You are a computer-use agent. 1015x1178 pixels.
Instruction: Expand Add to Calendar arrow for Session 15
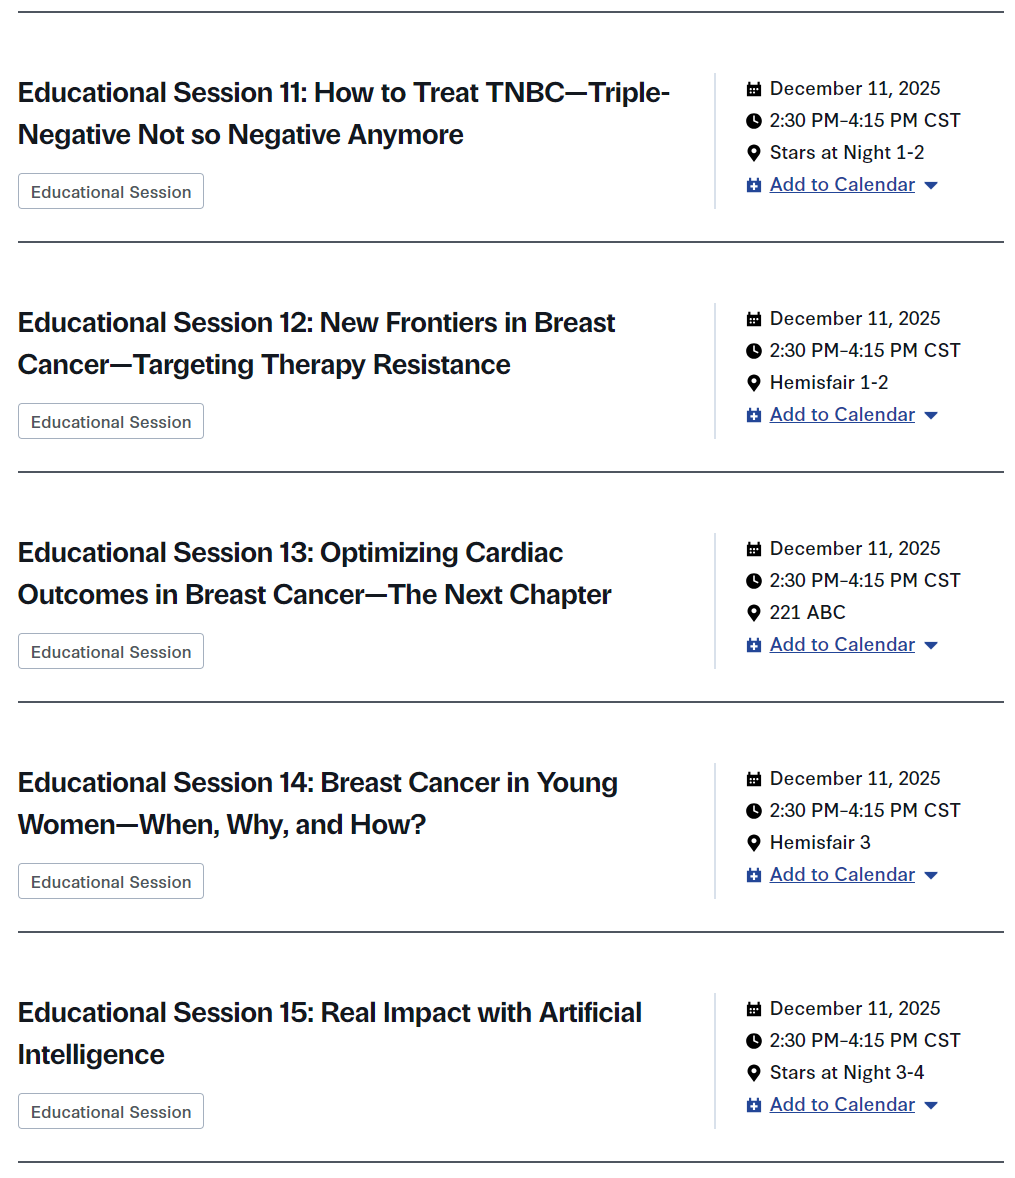pyautogui.click(x=931, y=1106)
